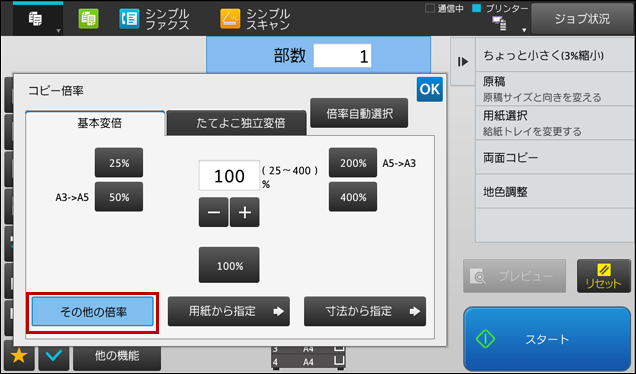The height and width of the screenshot is (374, 636).
Task: Select automatic ratio selection (倍率自動選択)
Action: [359, 113]
